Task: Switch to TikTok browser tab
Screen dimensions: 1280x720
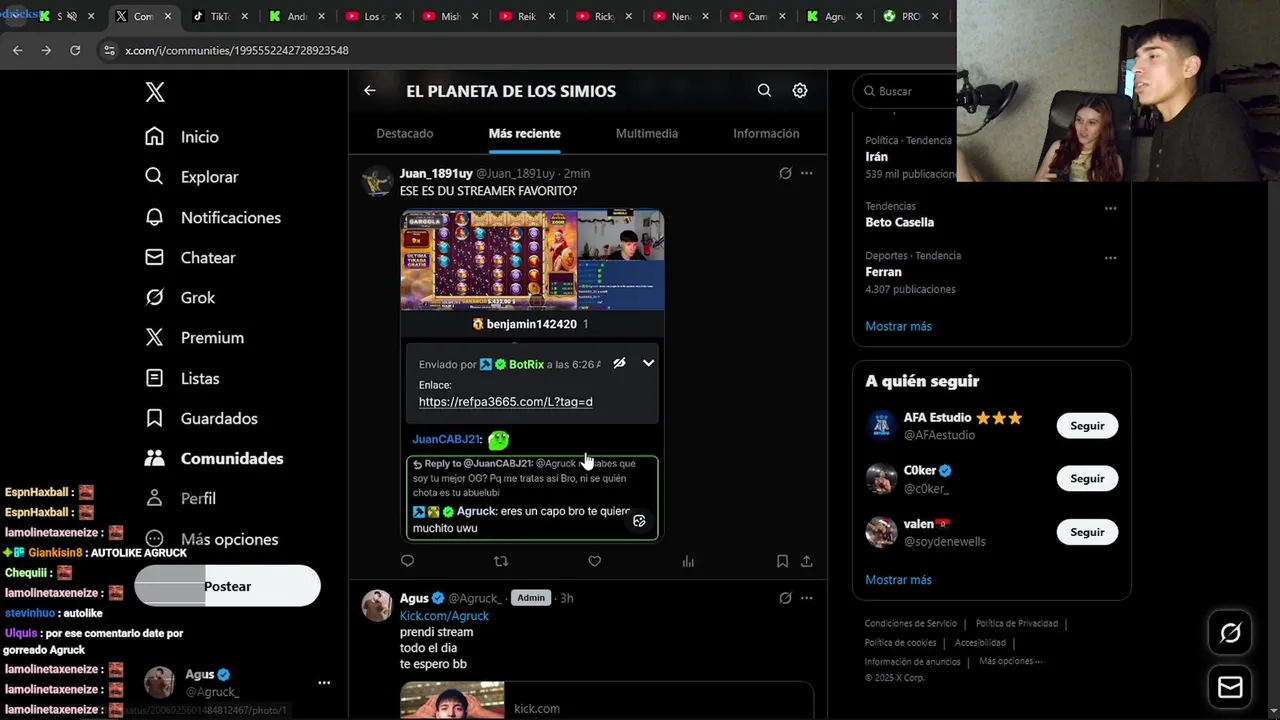Action: (218, 16)
